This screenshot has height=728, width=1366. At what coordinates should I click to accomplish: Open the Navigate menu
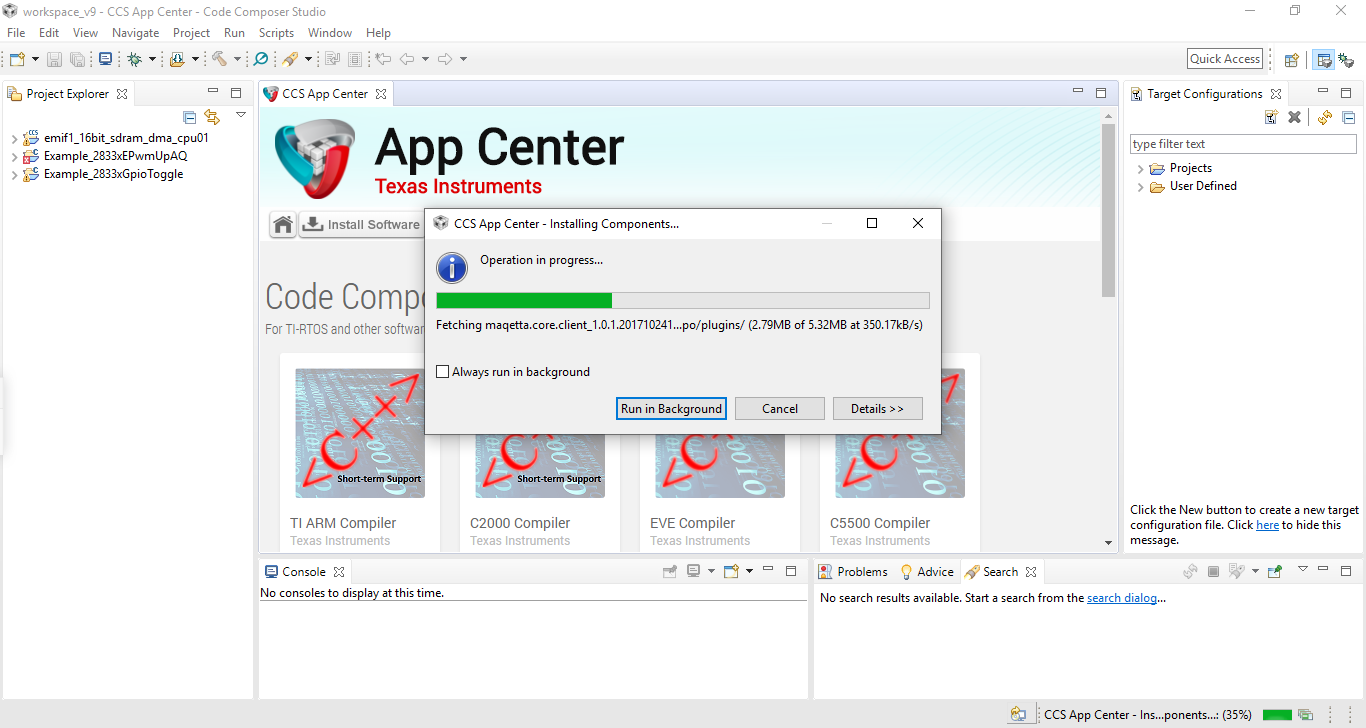click(135, 33)
